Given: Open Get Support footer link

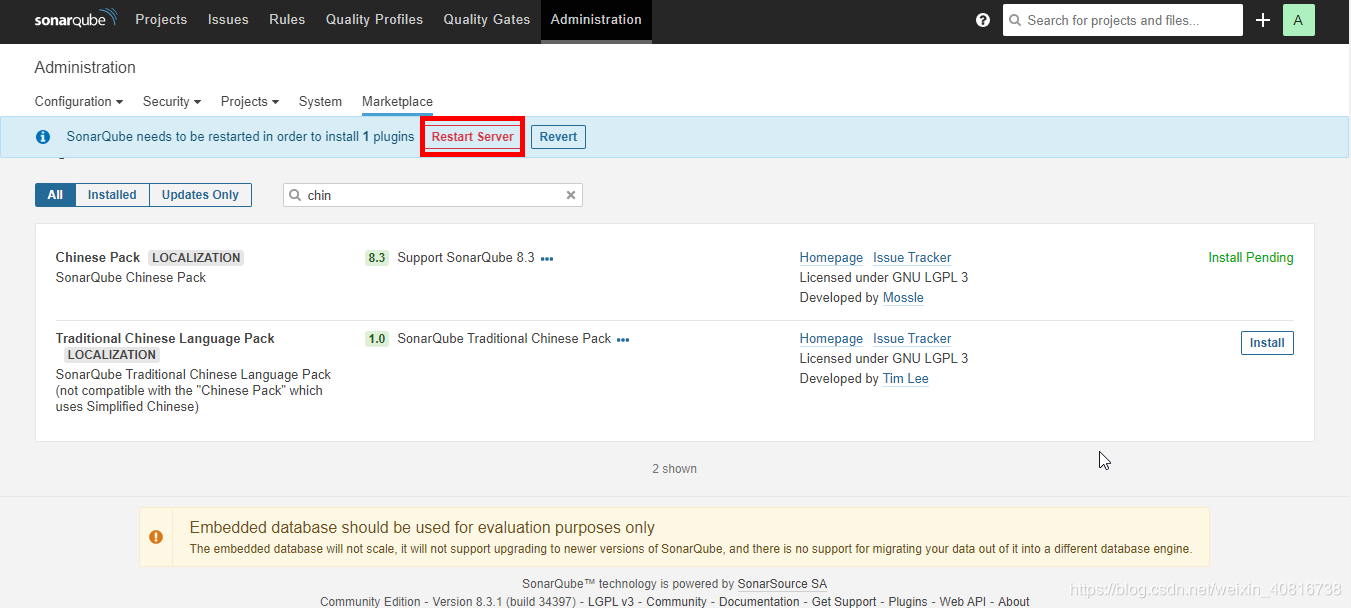Looking at the screenshot, I should (x=844, y=602).
